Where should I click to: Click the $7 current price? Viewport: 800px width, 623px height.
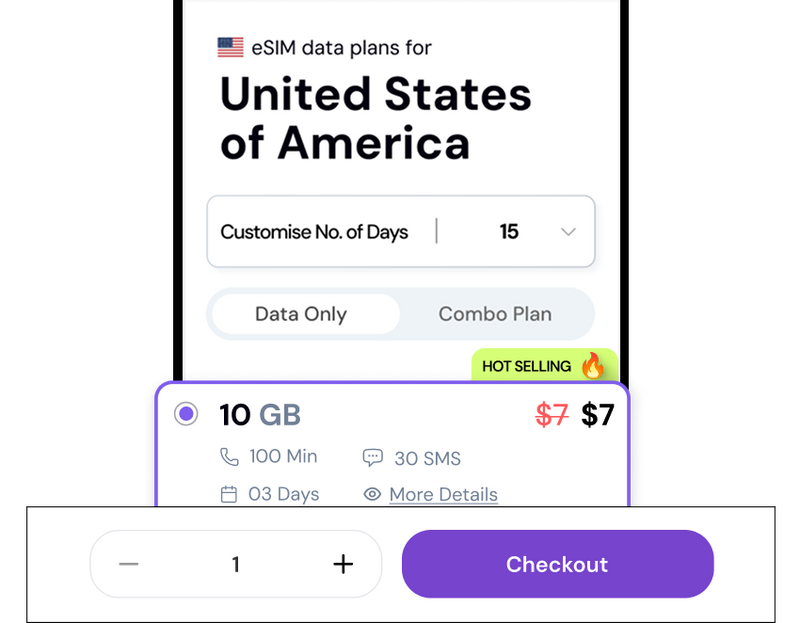tap(598, 414)
